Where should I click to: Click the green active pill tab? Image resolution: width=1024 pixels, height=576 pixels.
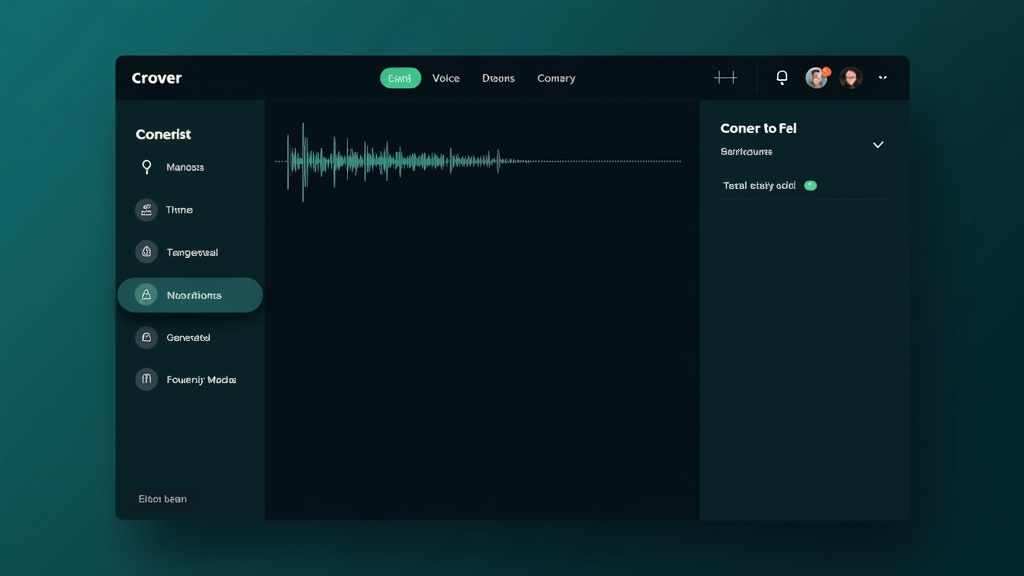400,78
